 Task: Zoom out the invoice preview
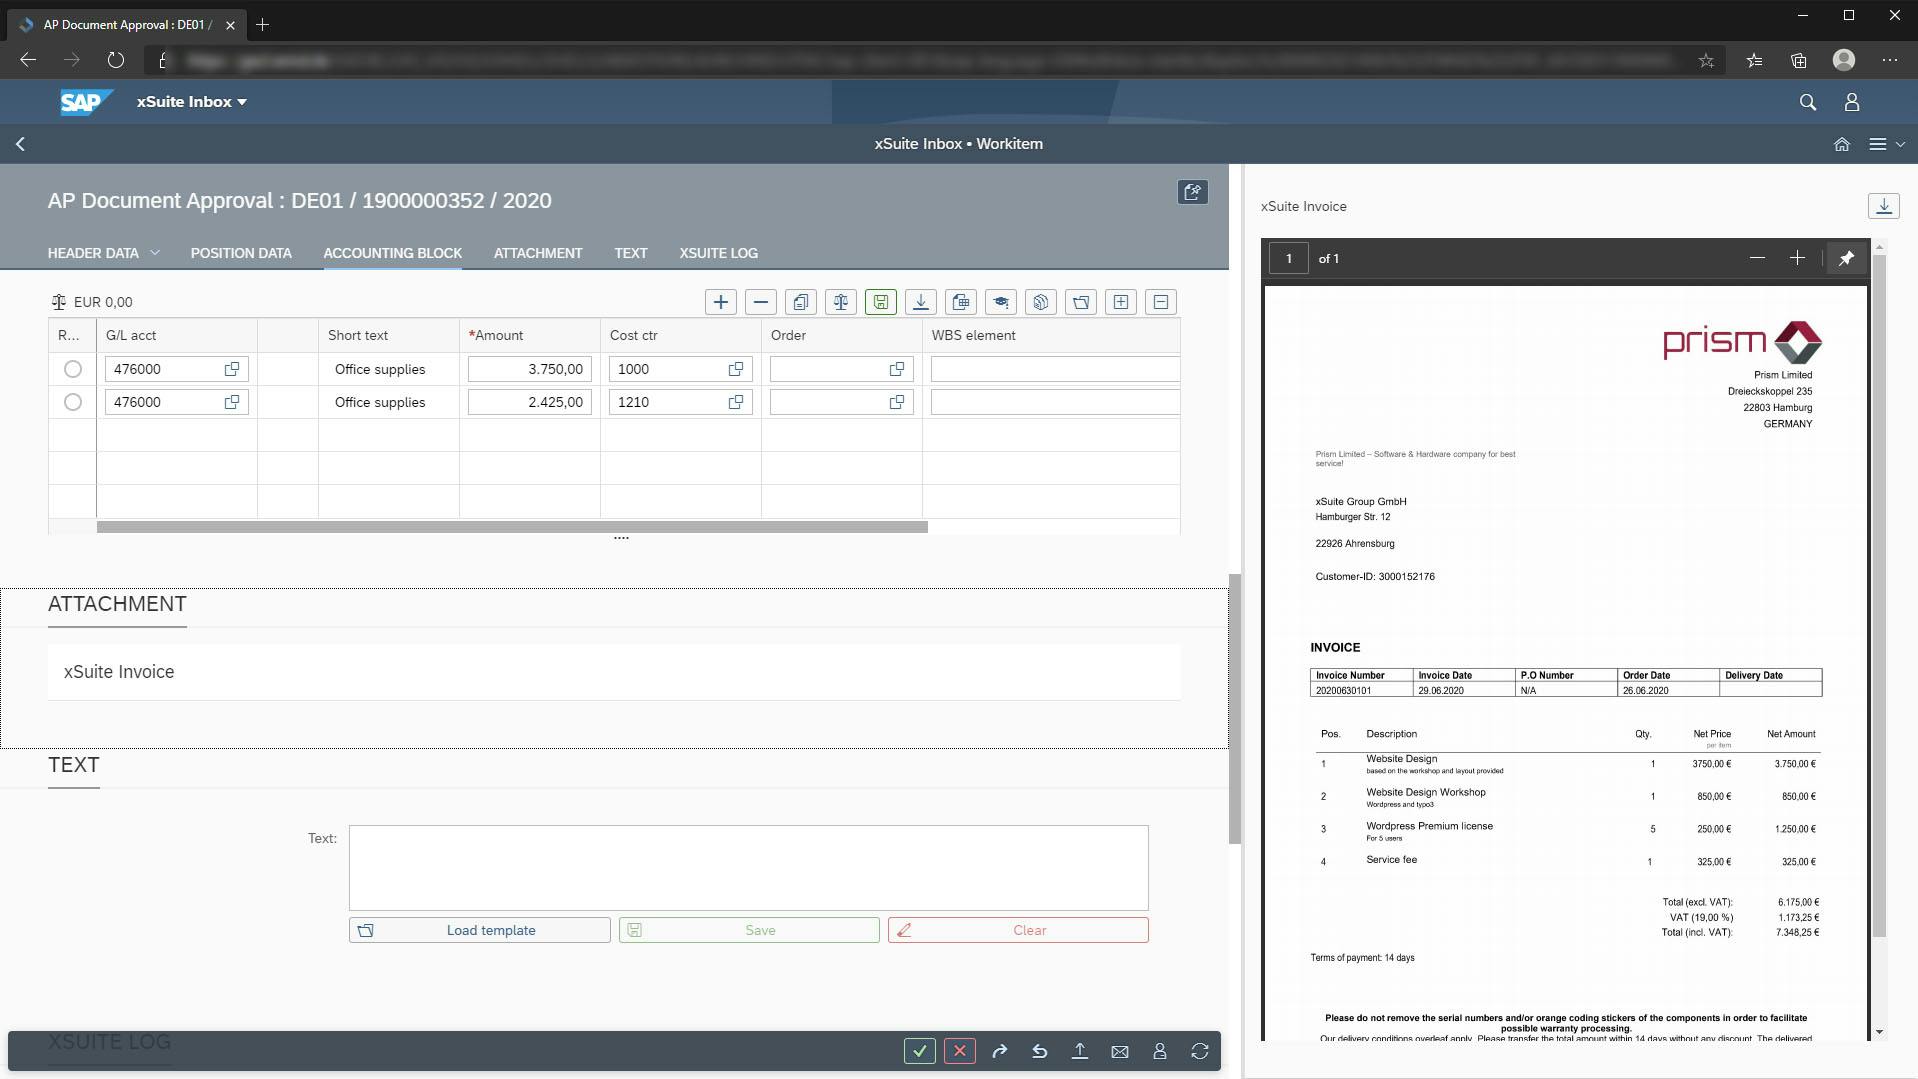click(x=1756, y=257)
